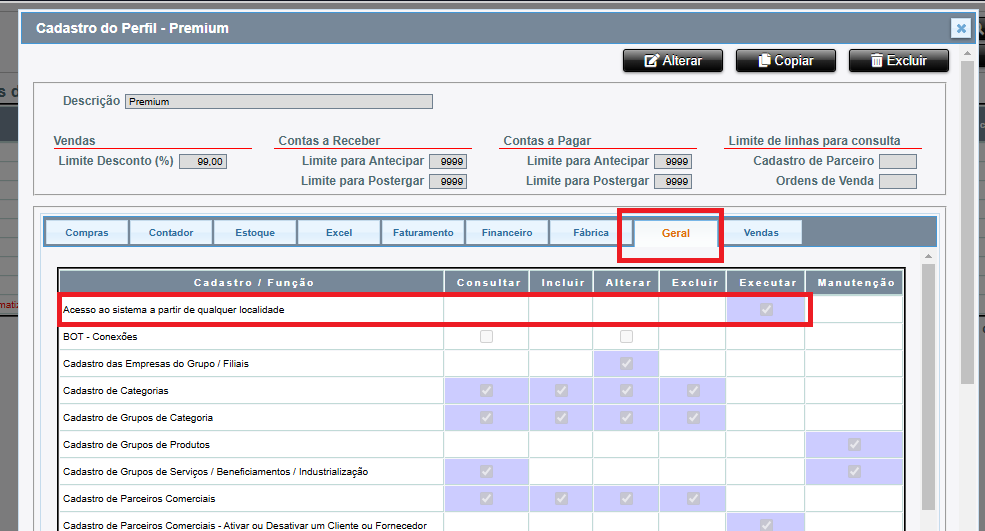Screen dimensions: 985x531
Task: Click the Alterar edit button
Action: click(x=673, y=61)
